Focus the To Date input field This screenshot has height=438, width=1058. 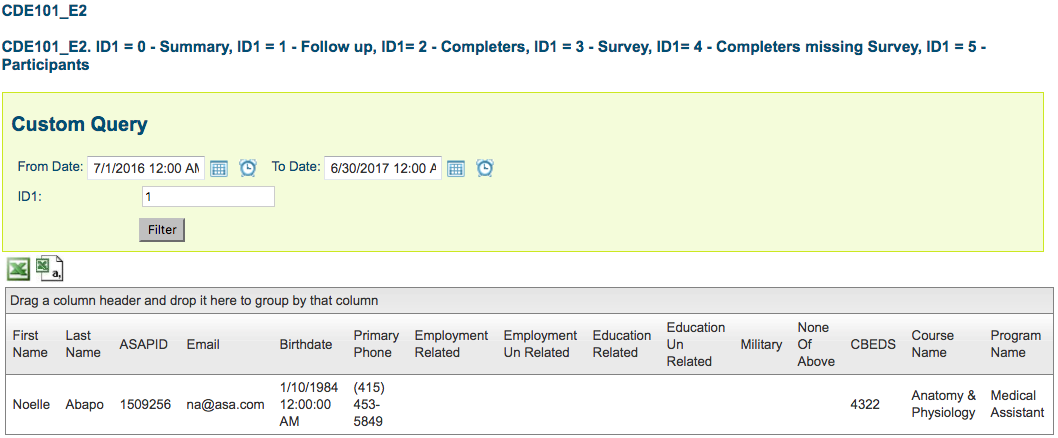pos(382,168)
